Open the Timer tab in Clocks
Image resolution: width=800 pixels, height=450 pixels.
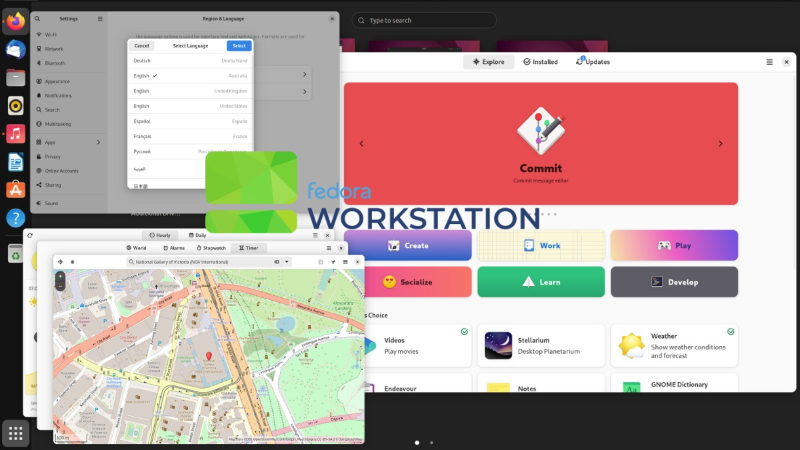[249, 248]
